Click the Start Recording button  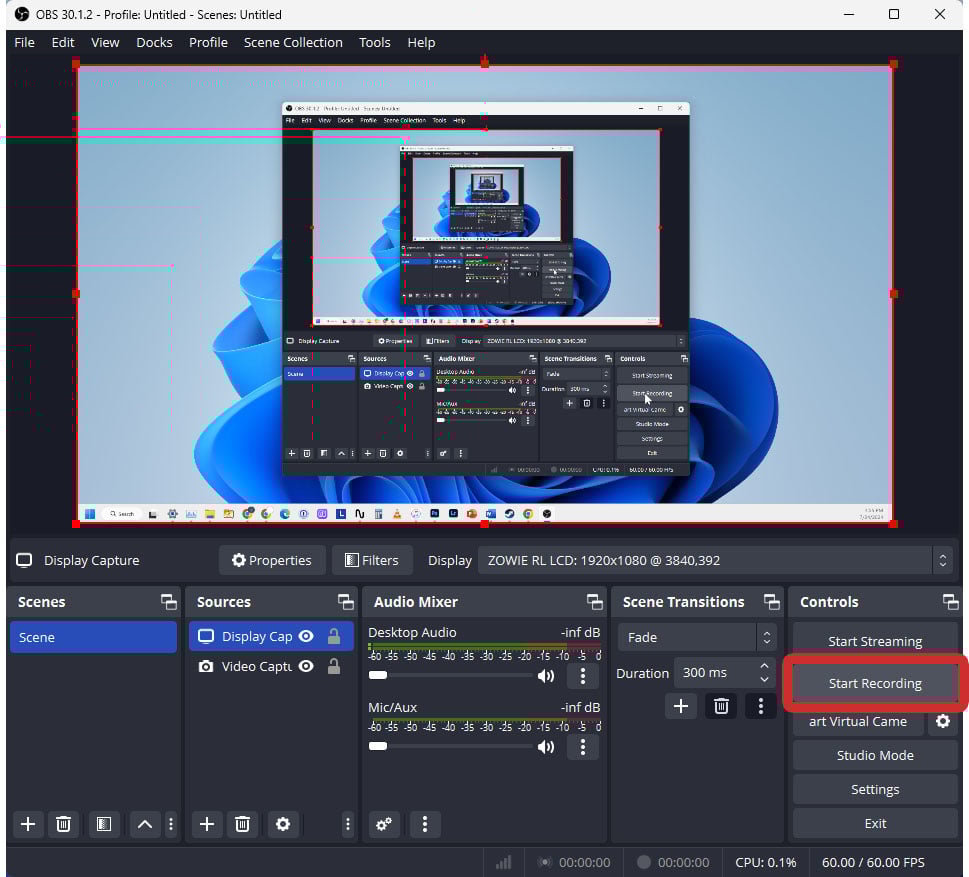(x=874, y=683)
